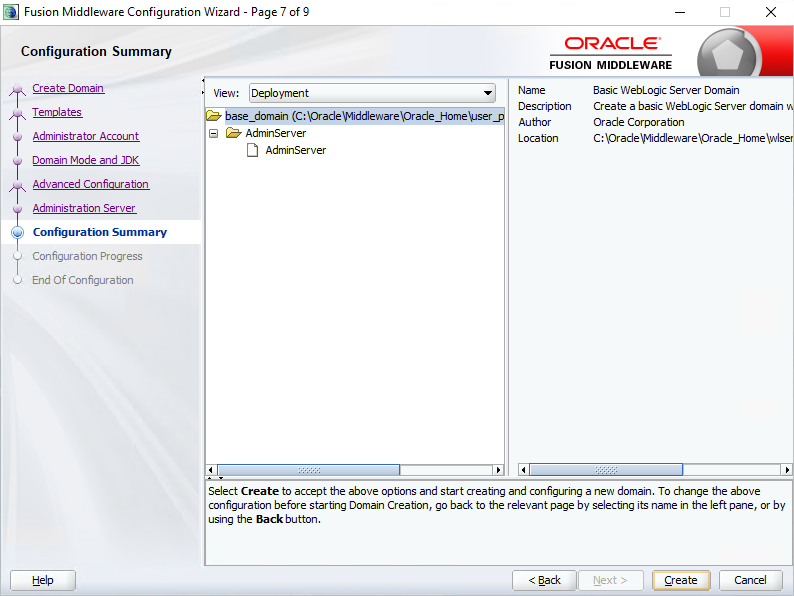The height and width of the screenshot is (596, 794).
Task: Cancel the configuration wizard
Action: pyautogui.click(x=750, y=580)
